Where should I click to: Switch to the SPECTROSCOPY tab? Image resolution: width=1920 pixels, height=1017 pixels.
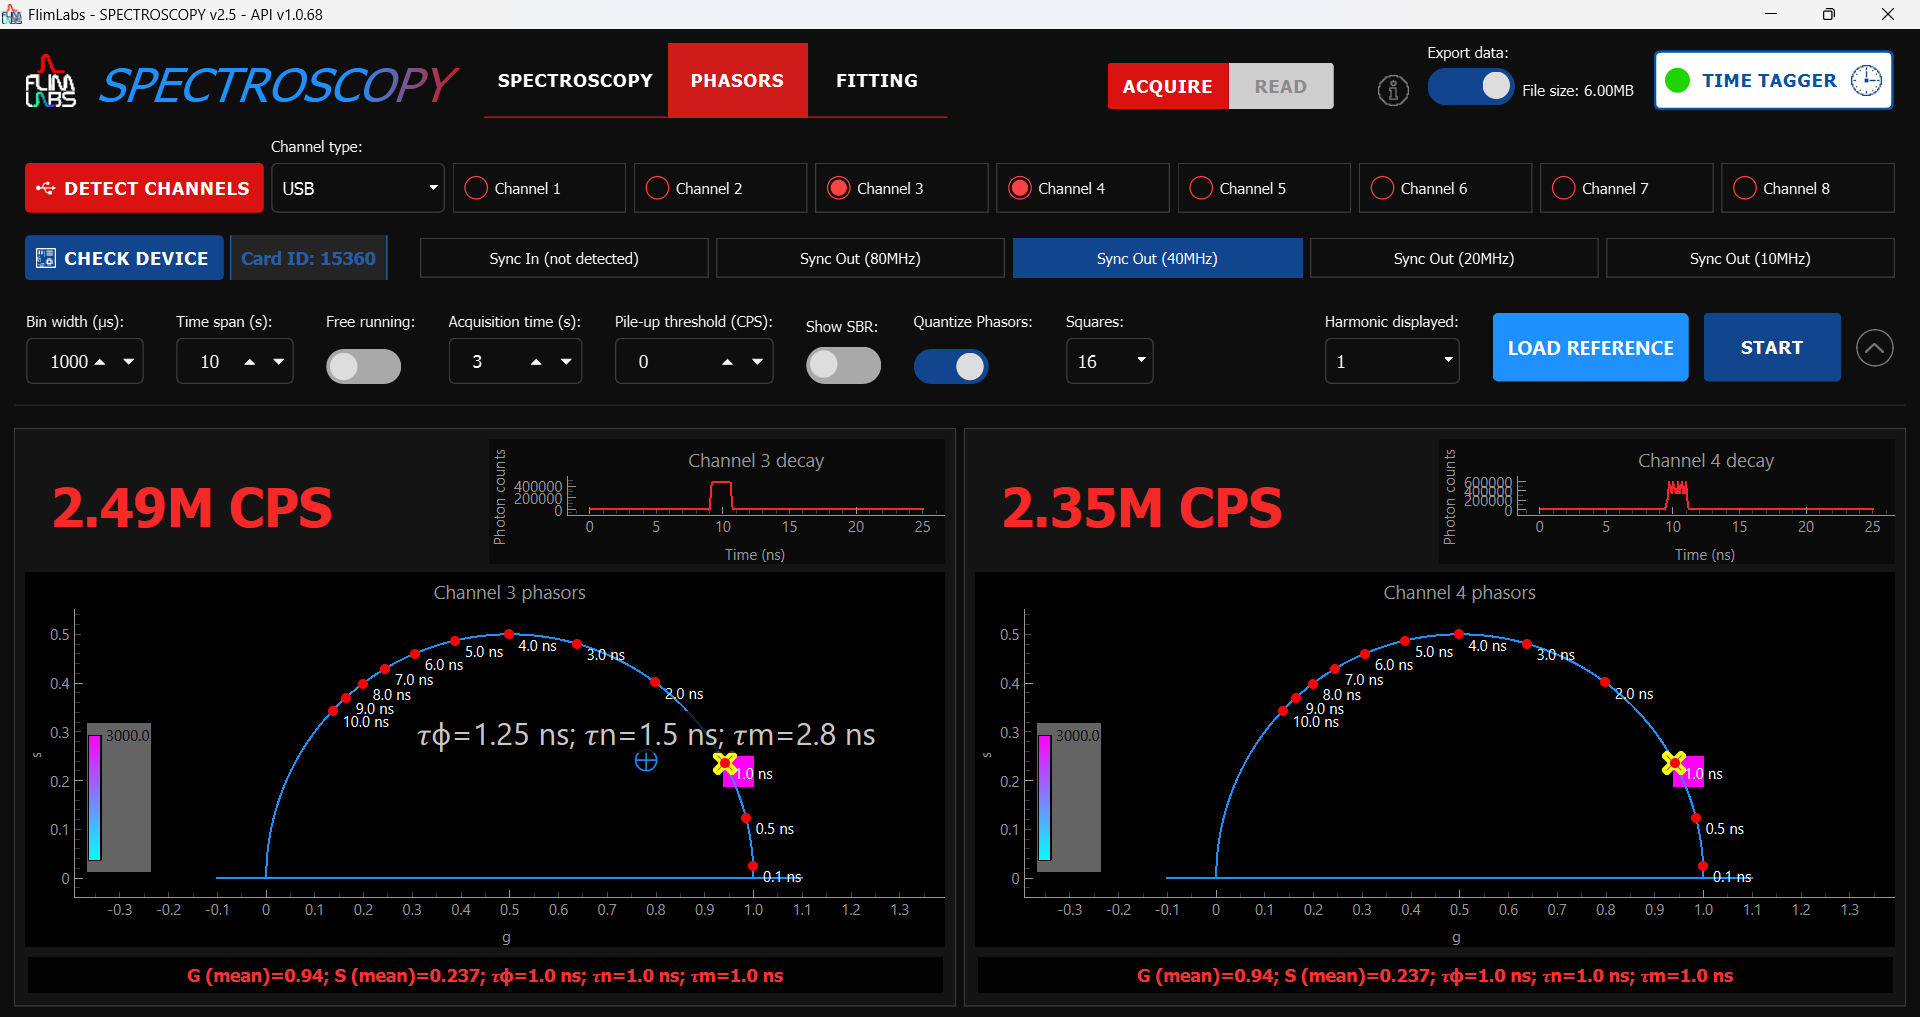(x=575, y=80)
